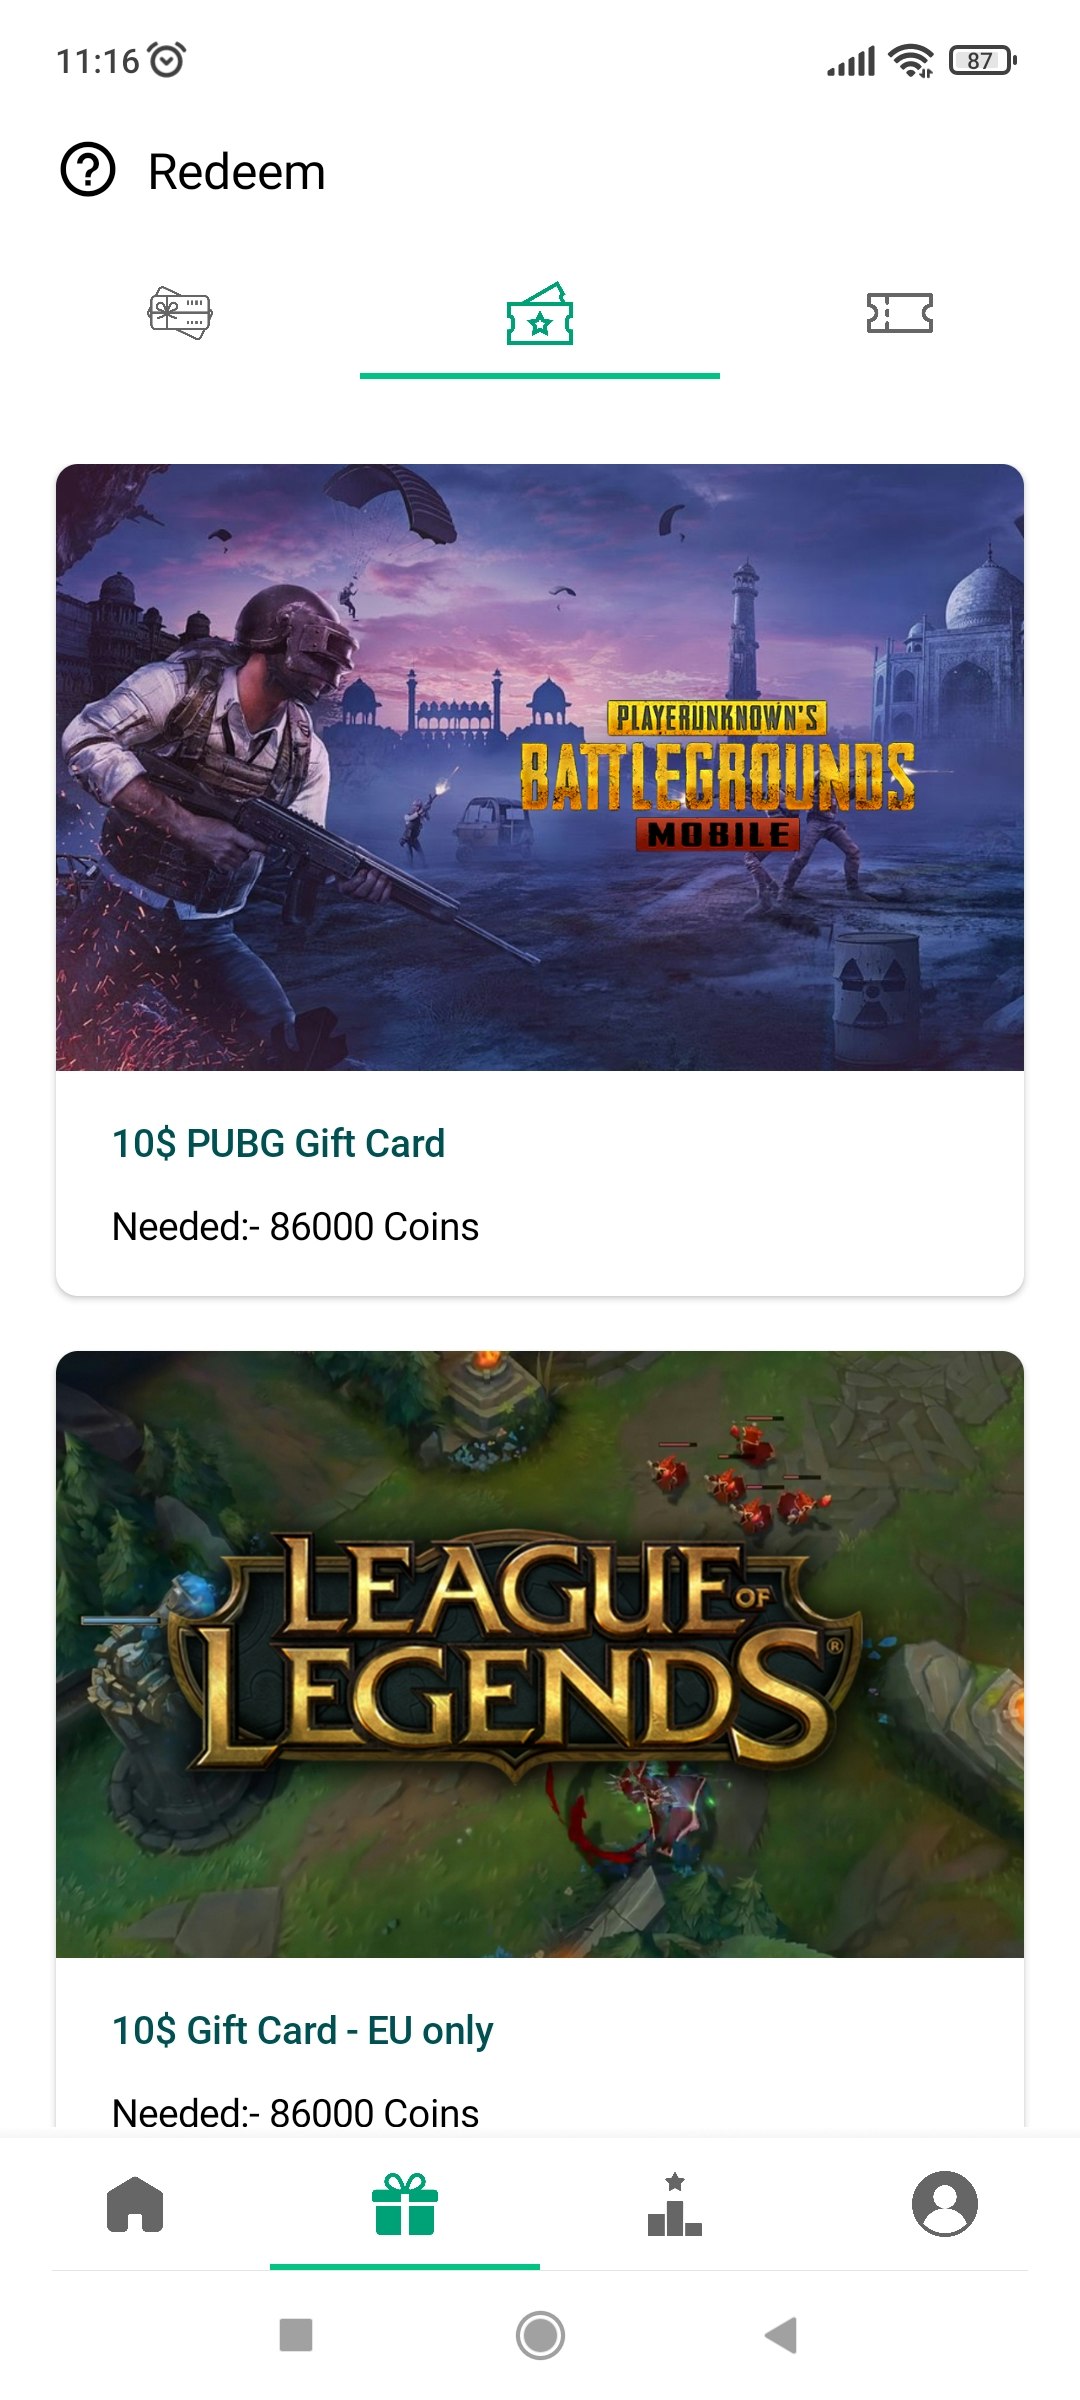1080x2400 pixels.
Task: Go to the Home icon in bottom navigation
Action: click(135, 2204)
